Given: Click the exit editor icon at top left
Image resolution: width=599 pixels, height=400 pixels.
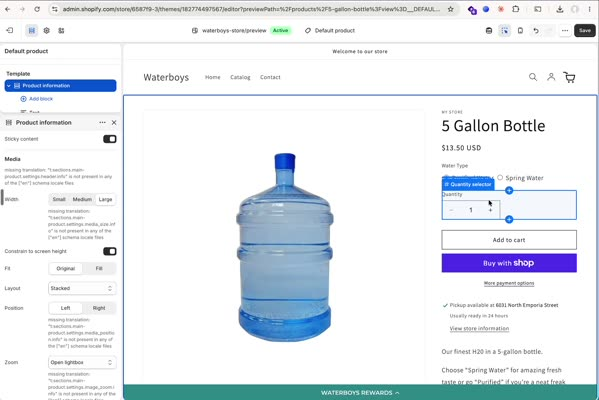Looking at the screenshot, I should 10,31.
